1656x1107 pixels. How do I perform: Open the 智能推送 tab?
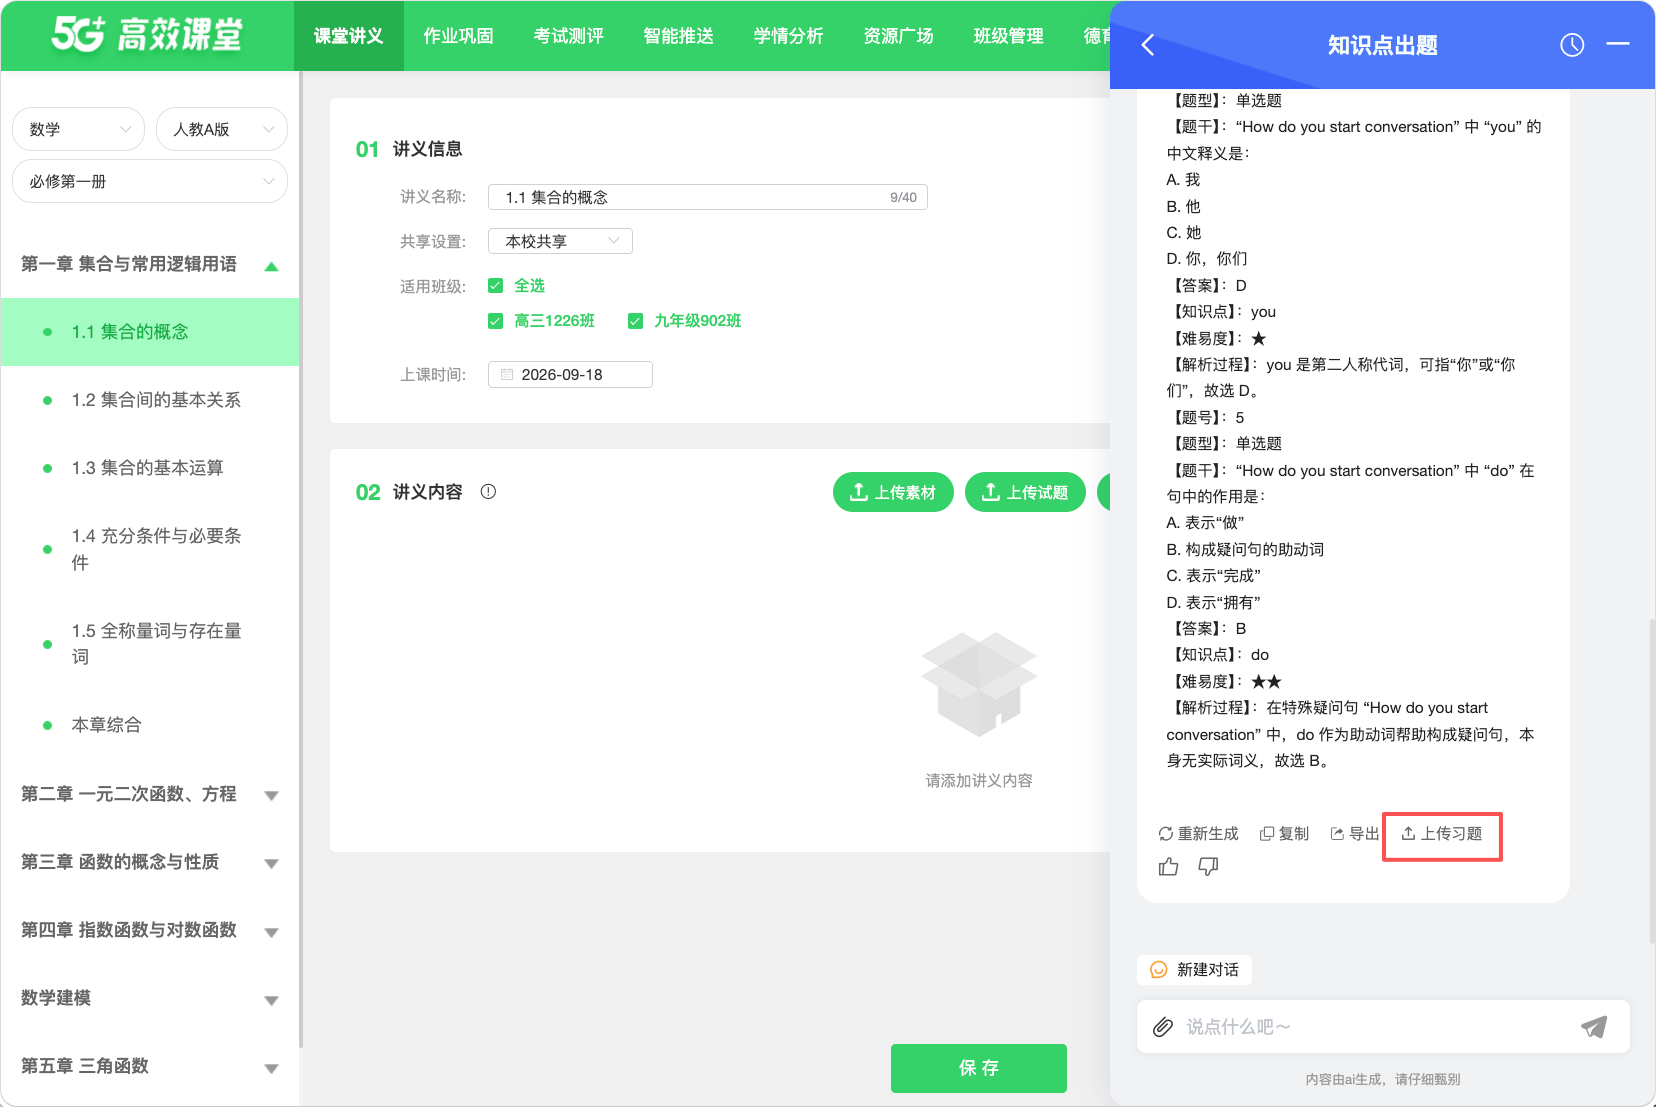pos(679,36)
